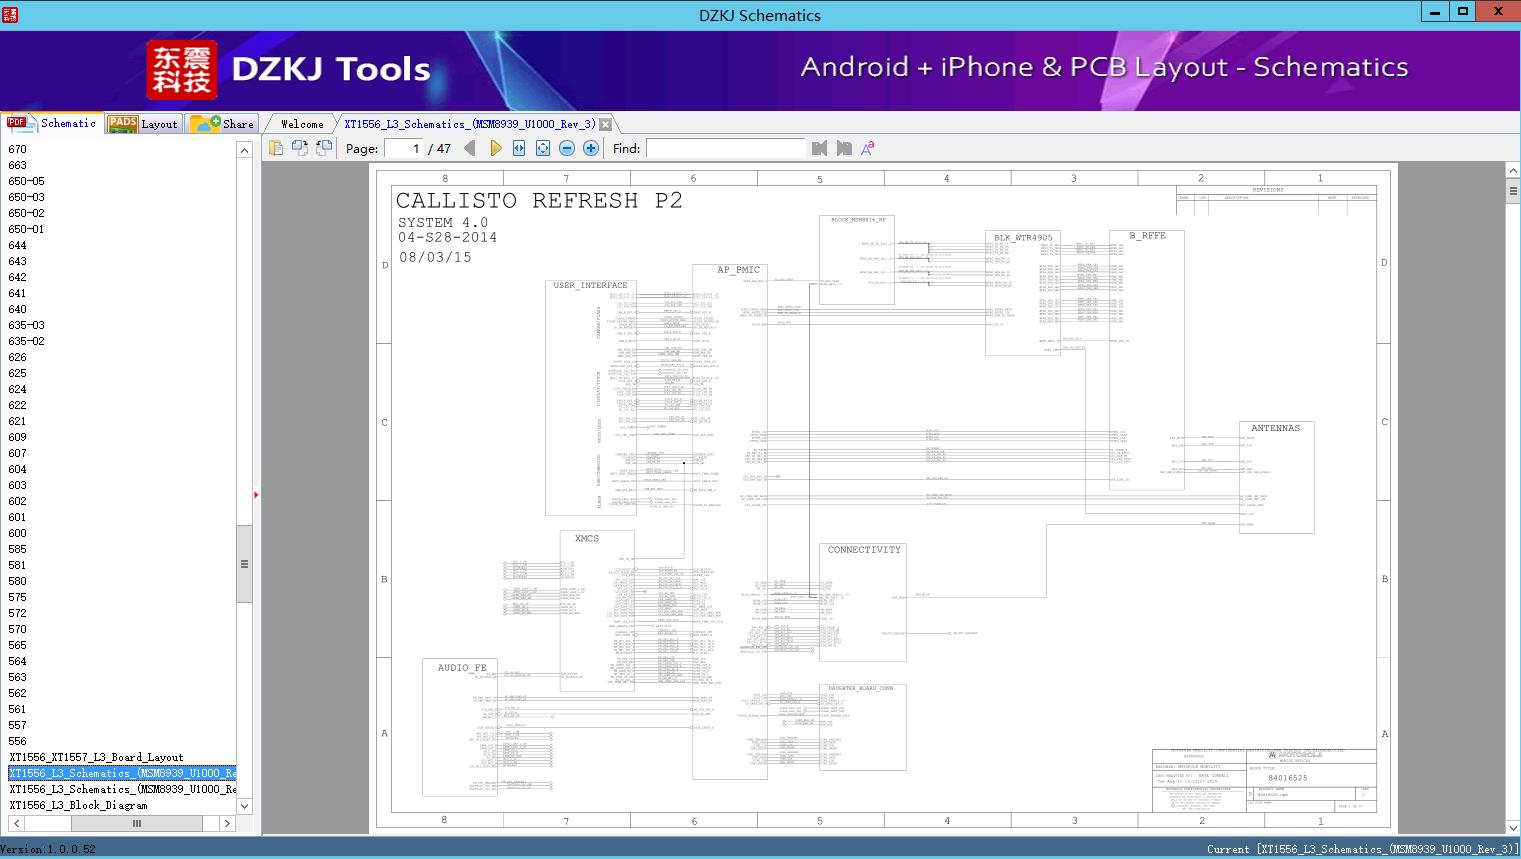
Task: Click the find next match icon
Action: 844,148
